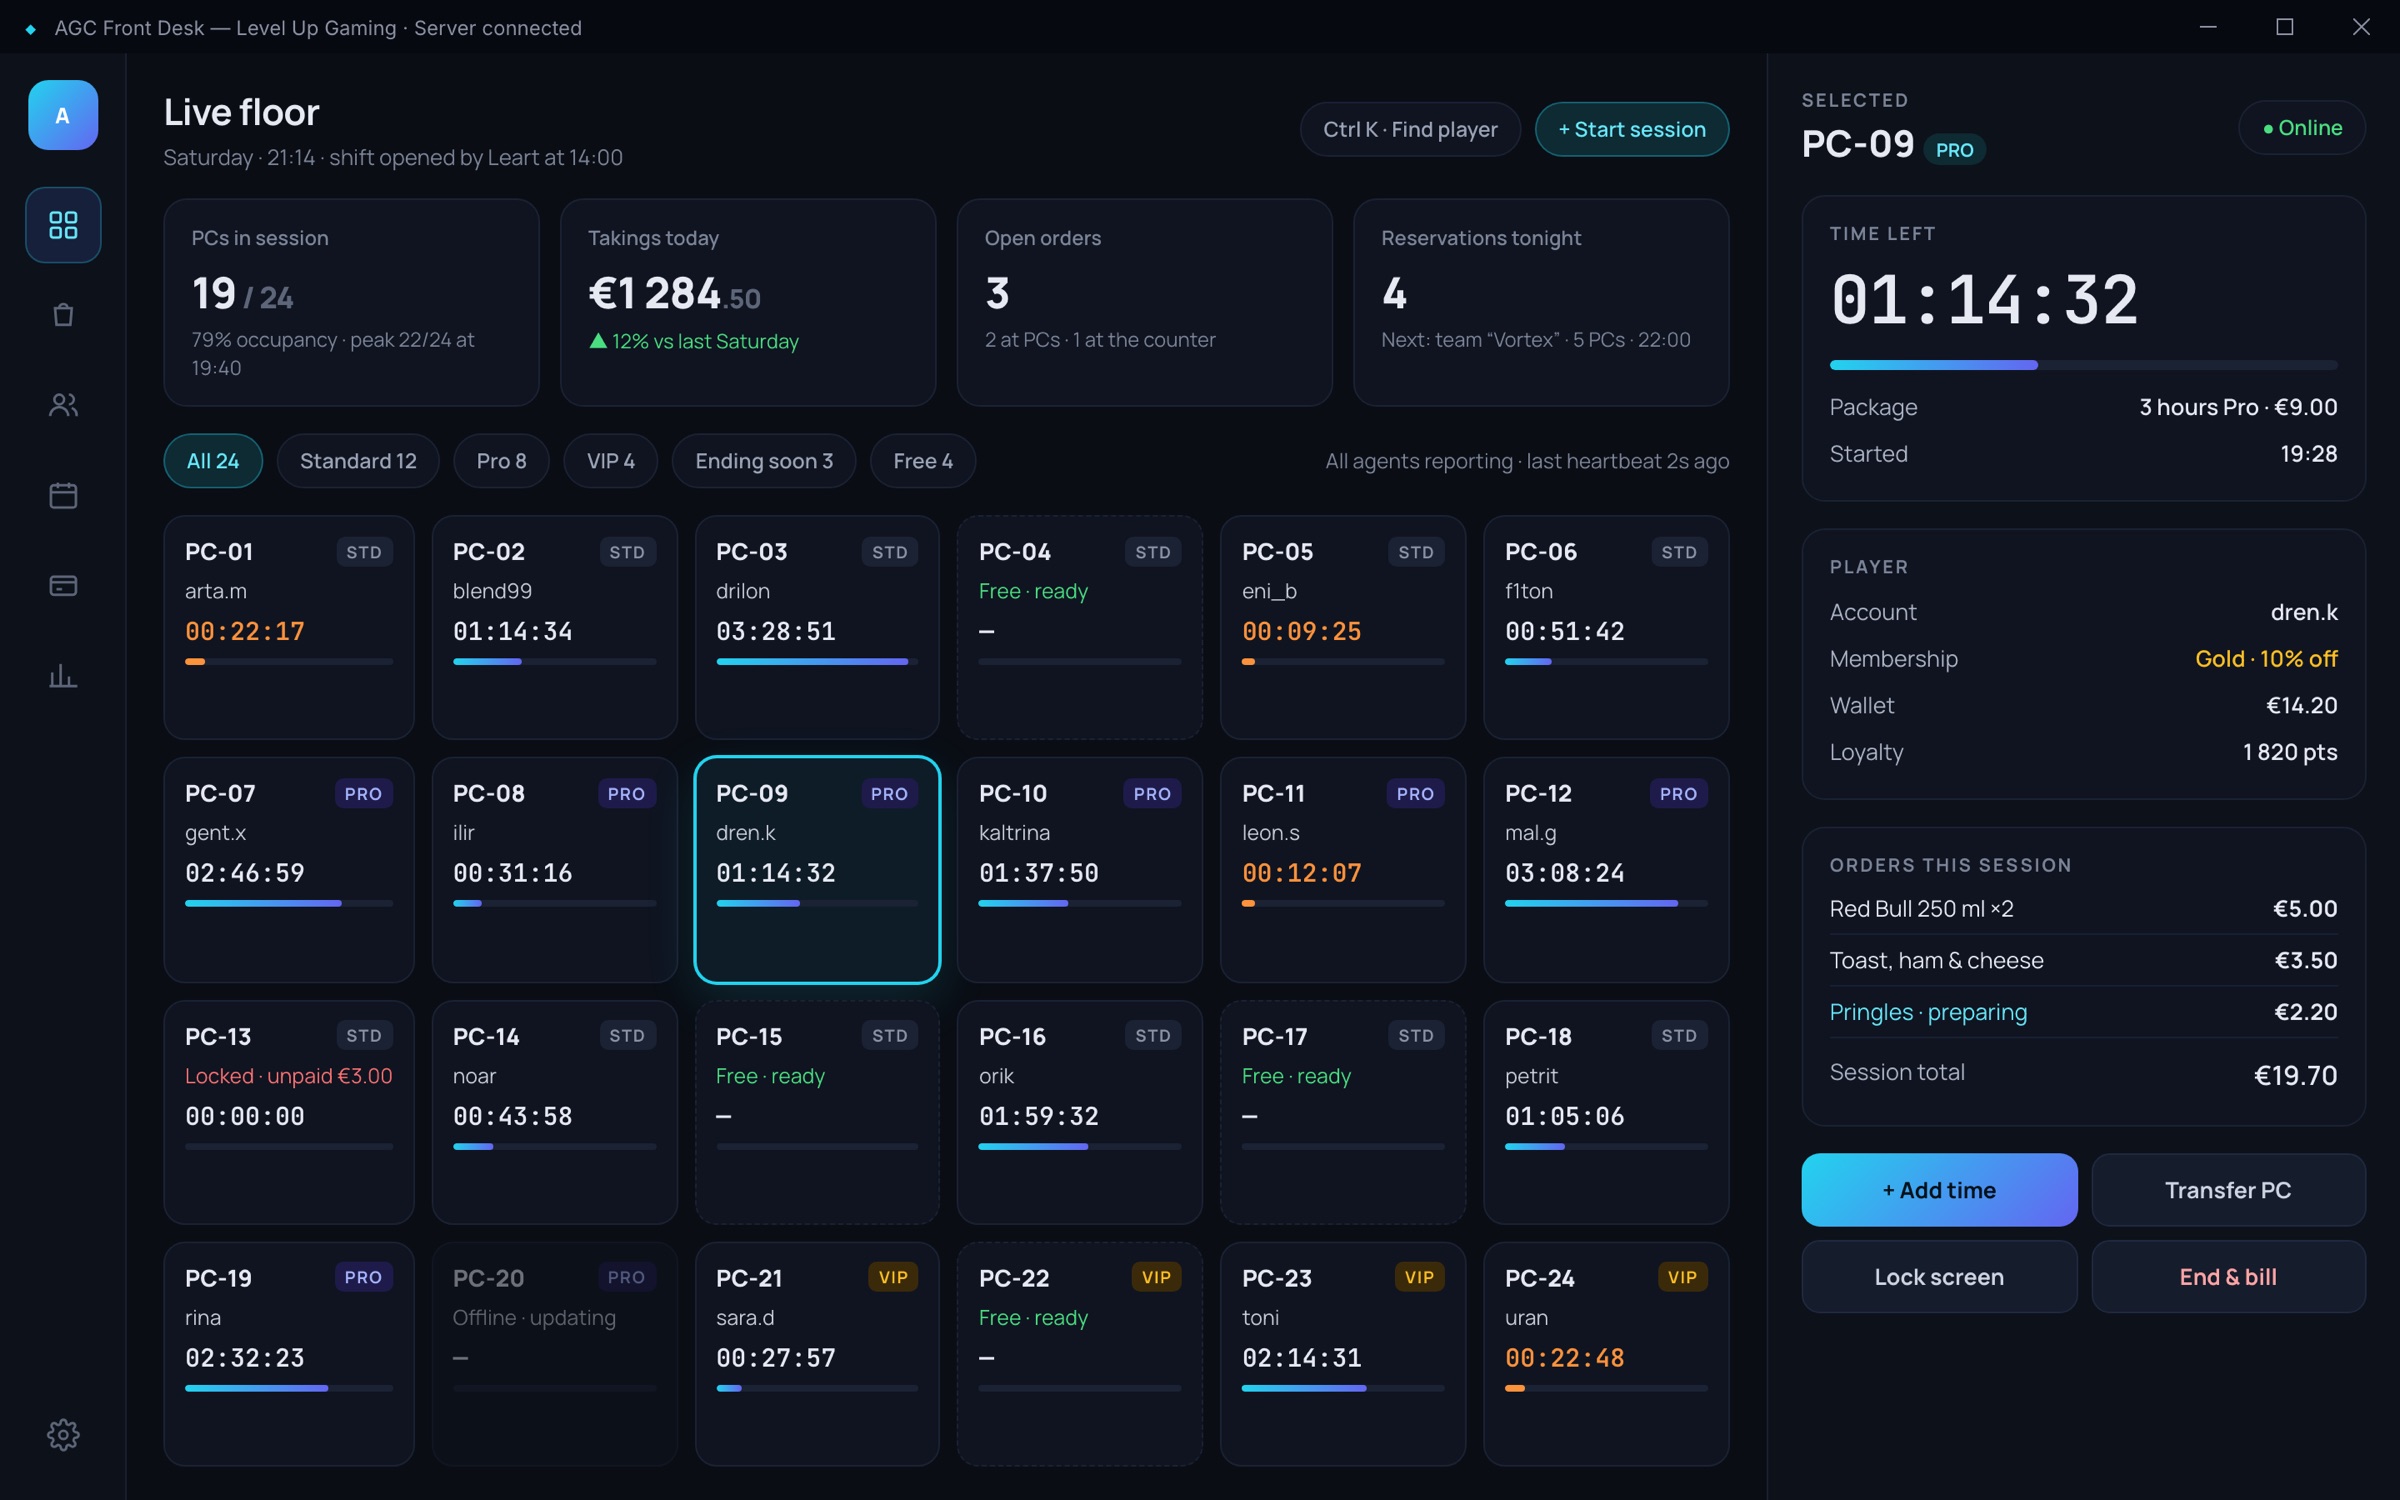This screenshot has width=2400, height=1500.
Task: Filter by Pro 8
Action: (501, 461)
